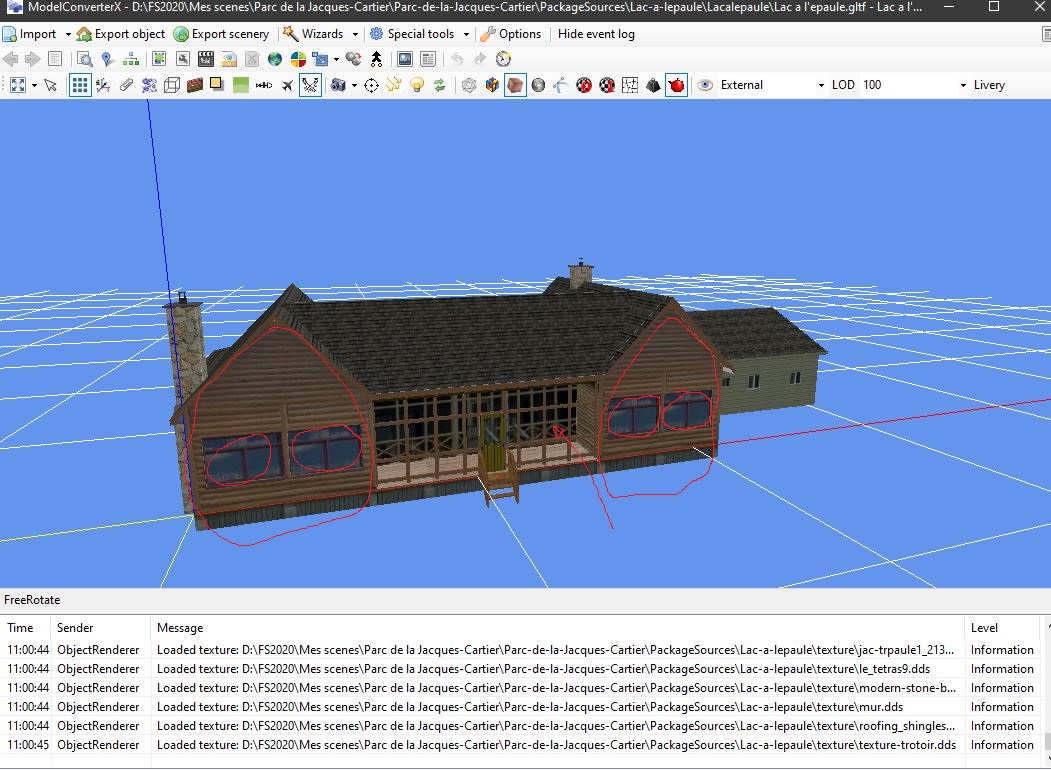Open the document page icon
The width and height of the screenshot is (1051, 770).
(56, 59)
